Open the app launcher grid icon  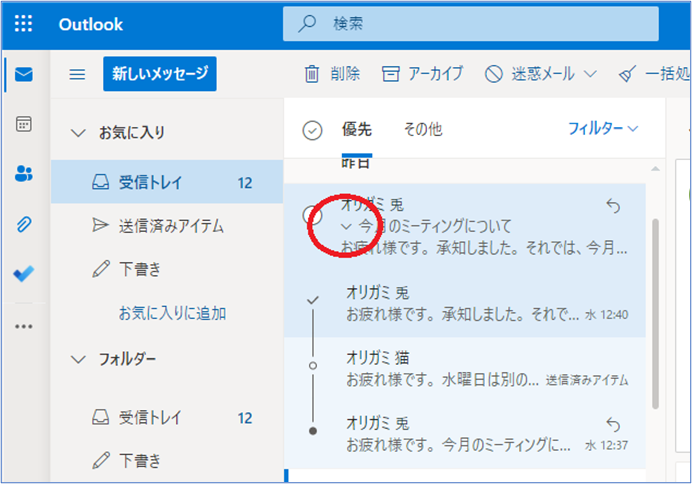coord(23,24)
